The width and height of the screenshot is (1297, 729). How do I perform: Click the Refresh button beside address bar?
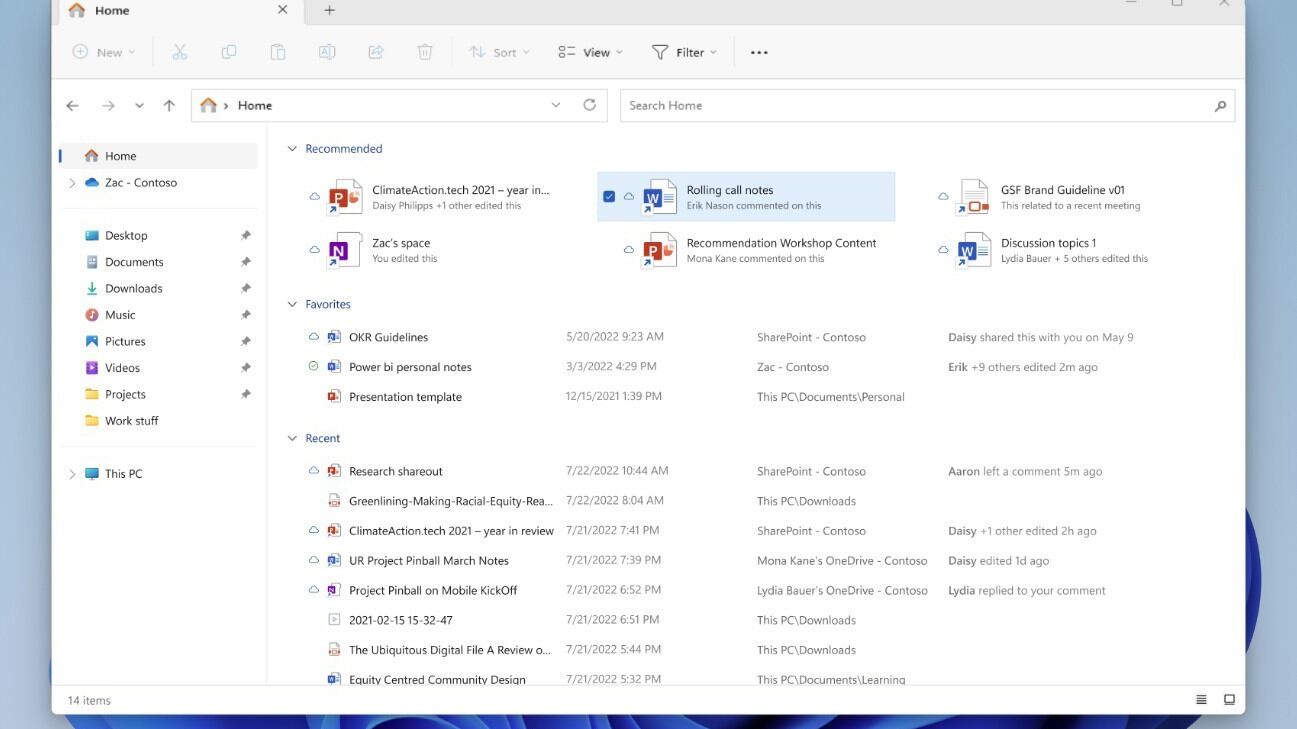589,105
